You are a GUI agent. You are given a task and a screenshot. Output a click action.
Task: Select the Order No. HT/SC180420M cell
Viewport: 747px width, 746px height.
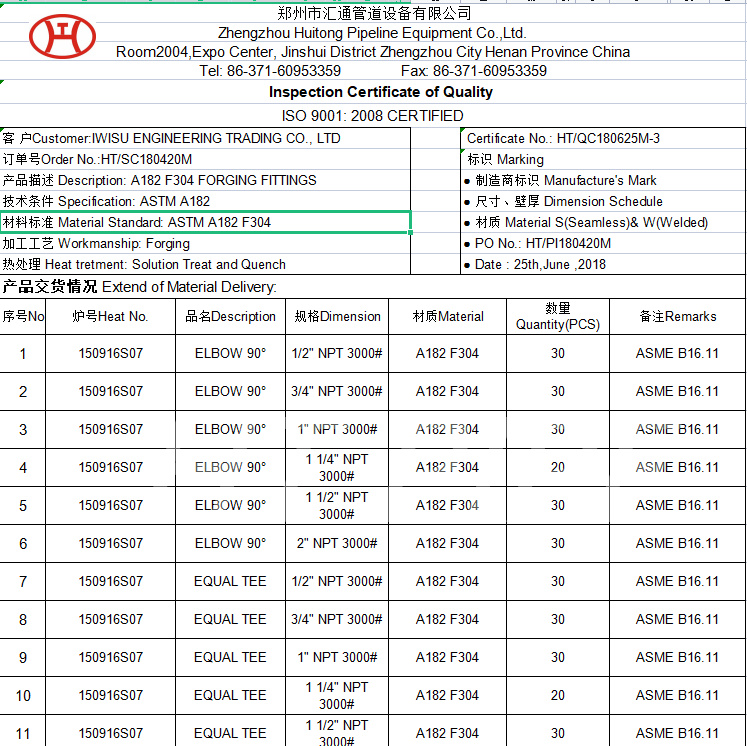coord(205,159)
